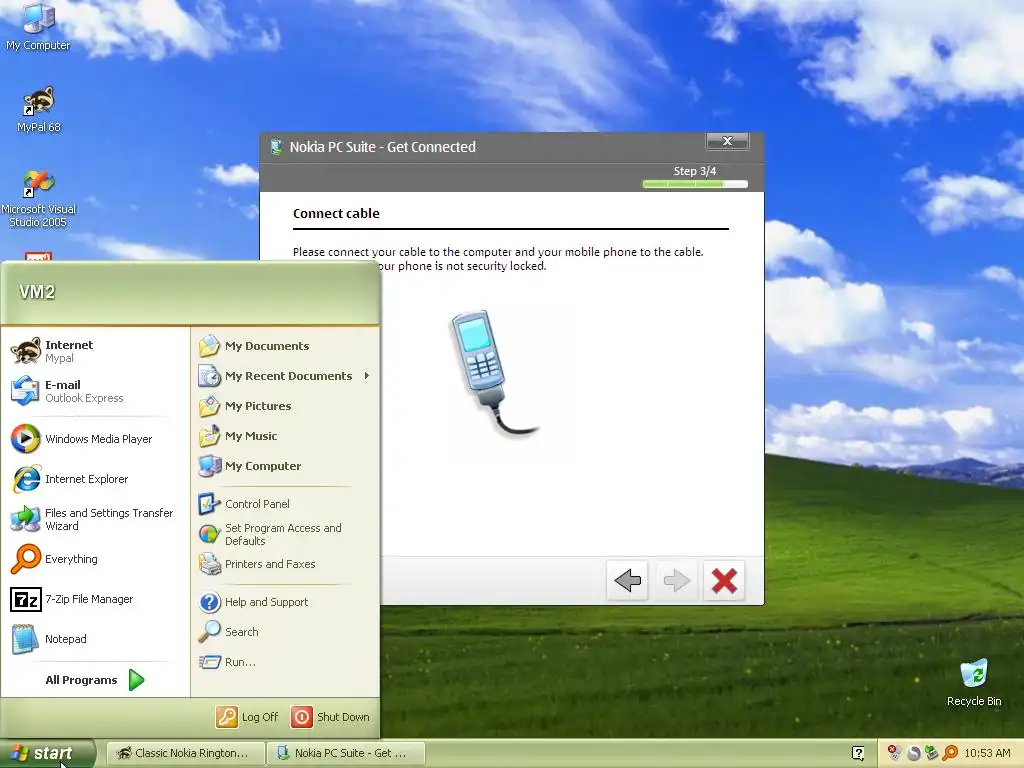Click the green arrow tray icon
Image resolution: width=1024 pixels, height=768 pixels.
(x=932, y=753)
